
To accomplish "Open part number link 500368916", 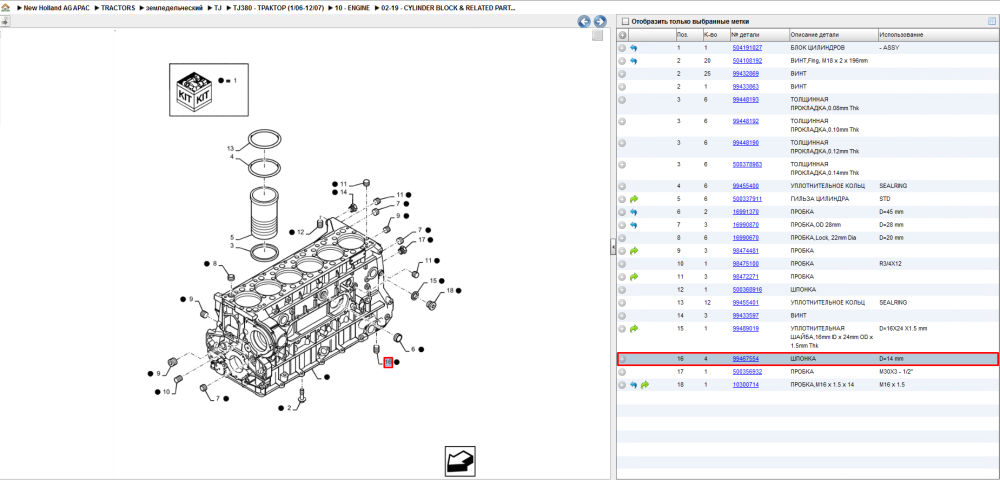I will pos(747,289).
